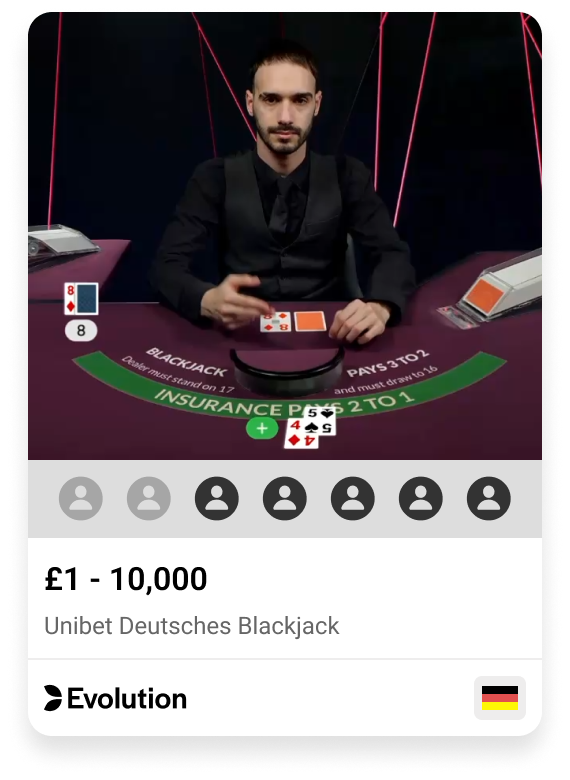Click the German flag language icon
Image resolution: width=570 pixels, height=780 pixels.
point(500,698)
